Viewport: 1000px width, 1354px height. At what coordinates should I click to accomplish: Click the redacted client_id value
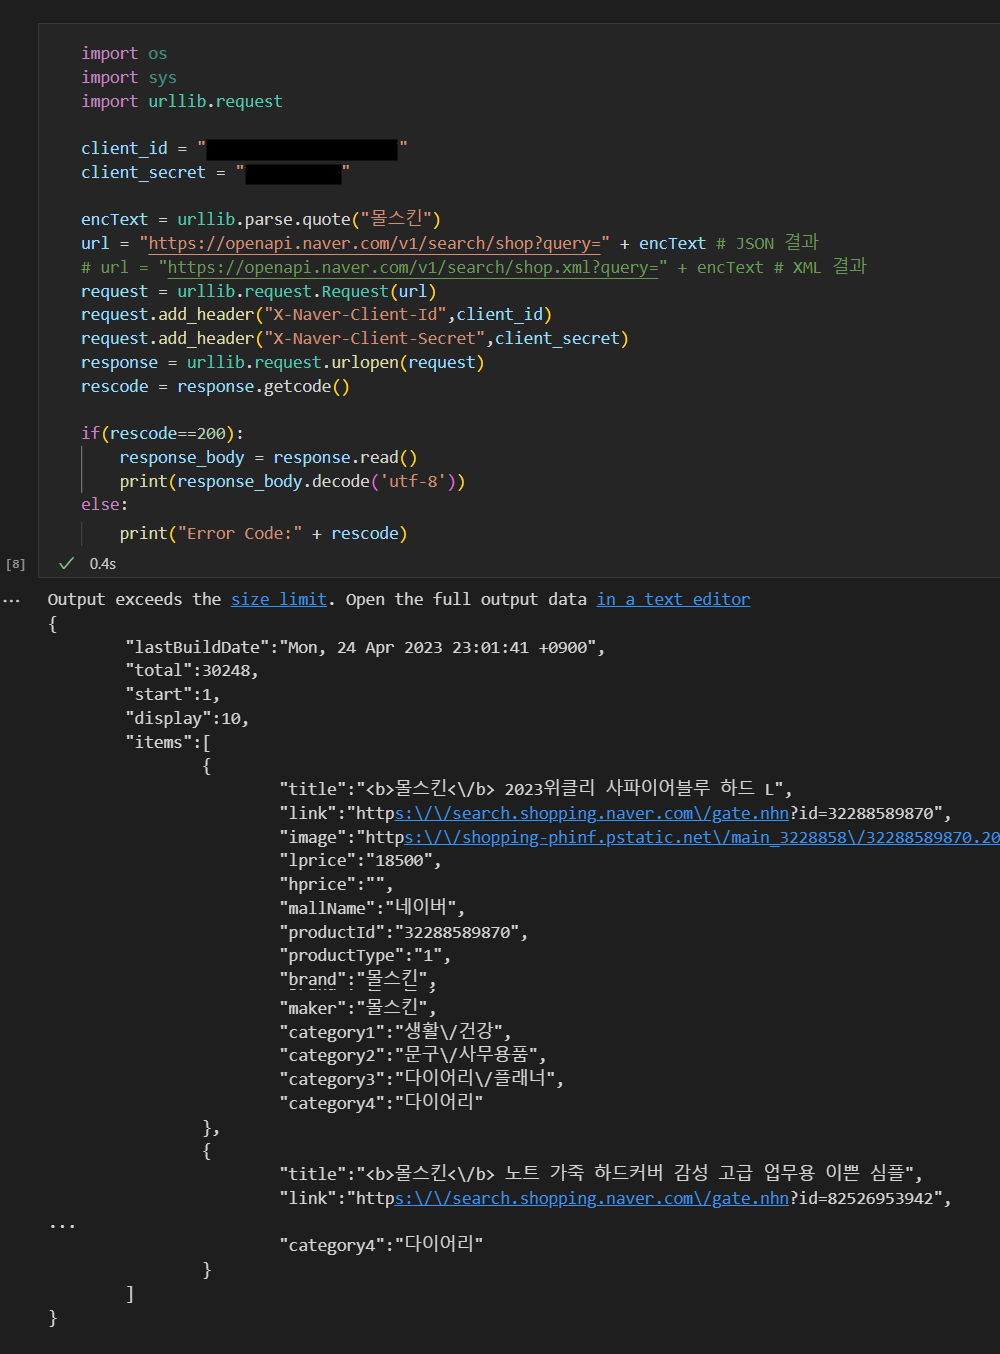pyautogui.click(x=302, y=149)
